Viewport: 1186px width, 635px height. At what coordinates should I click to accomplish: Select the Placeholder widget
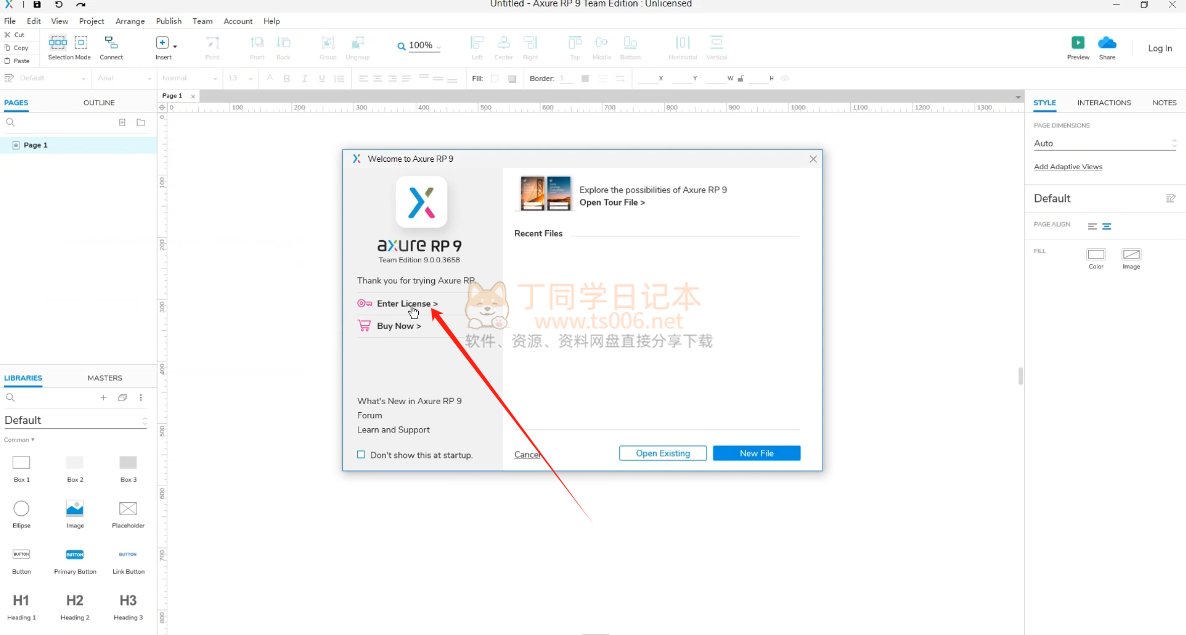pyautogui.click(x=128, y=514)
